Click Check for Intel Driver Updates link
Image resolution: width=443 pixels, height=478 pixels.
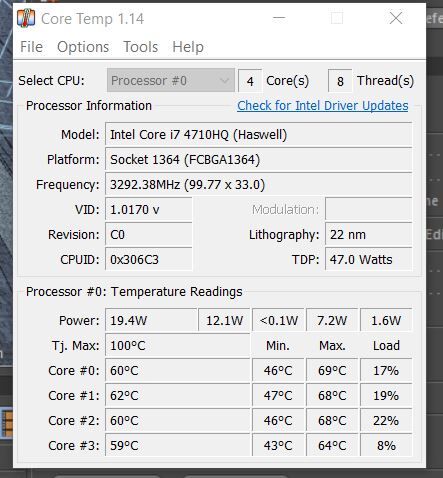click(323, 106)
